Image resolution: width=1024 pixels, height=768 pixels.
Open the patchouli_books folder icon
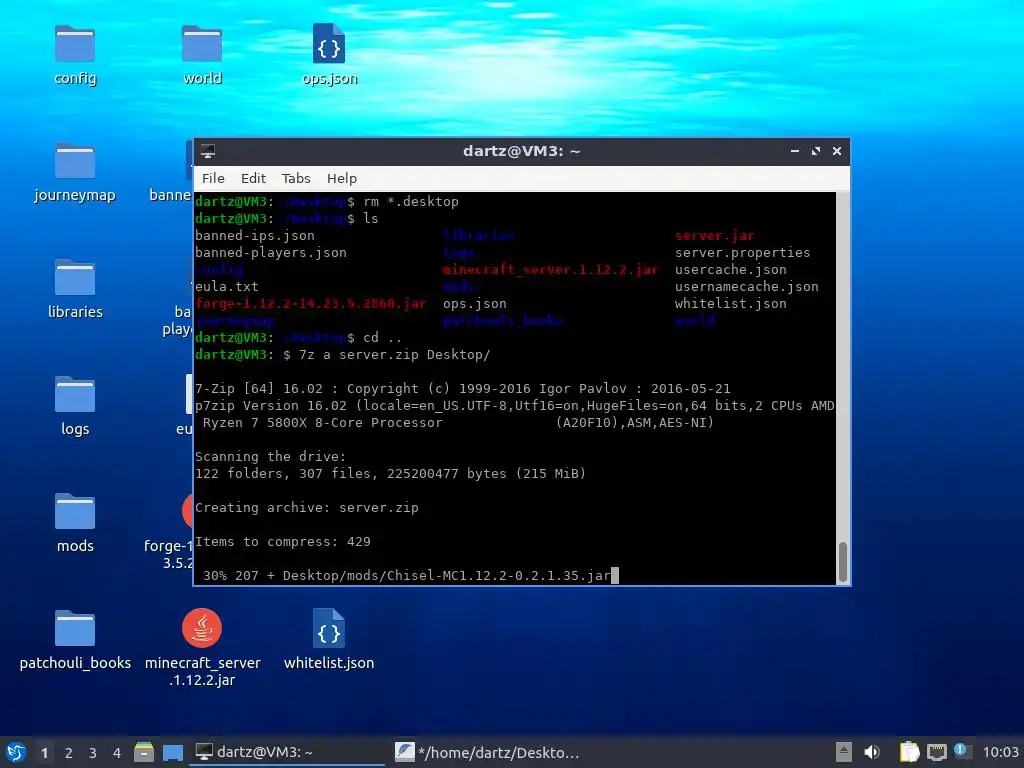click(x=75, y=628)
